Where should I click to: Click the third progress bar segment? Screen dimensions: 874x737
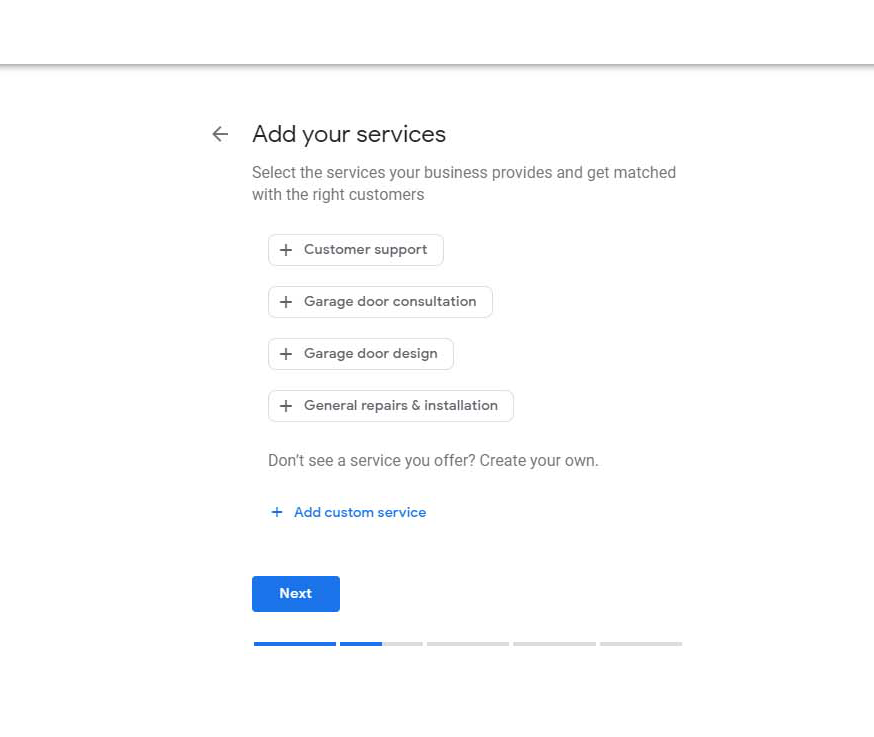tap(467, 644)
